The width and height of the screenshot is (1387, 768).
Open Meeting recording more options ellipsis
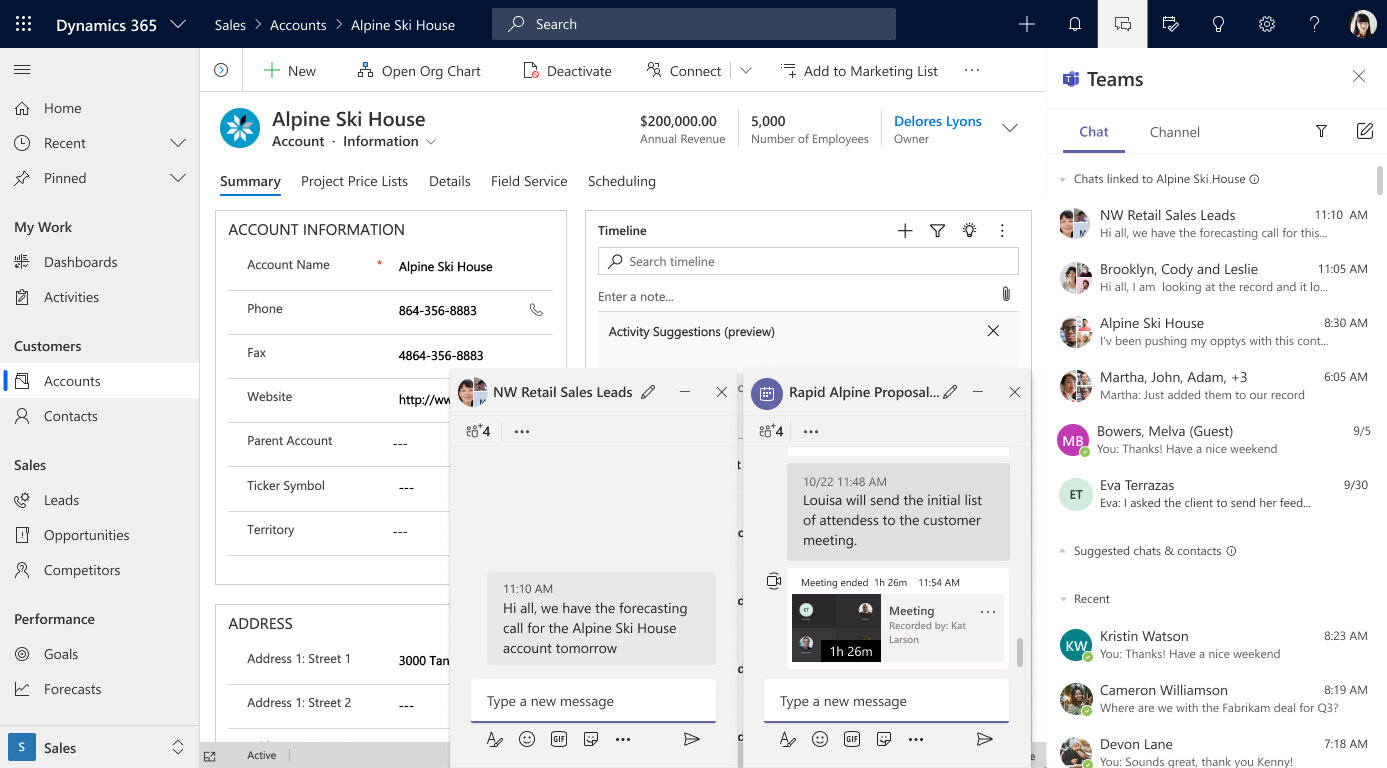(988, 611)
